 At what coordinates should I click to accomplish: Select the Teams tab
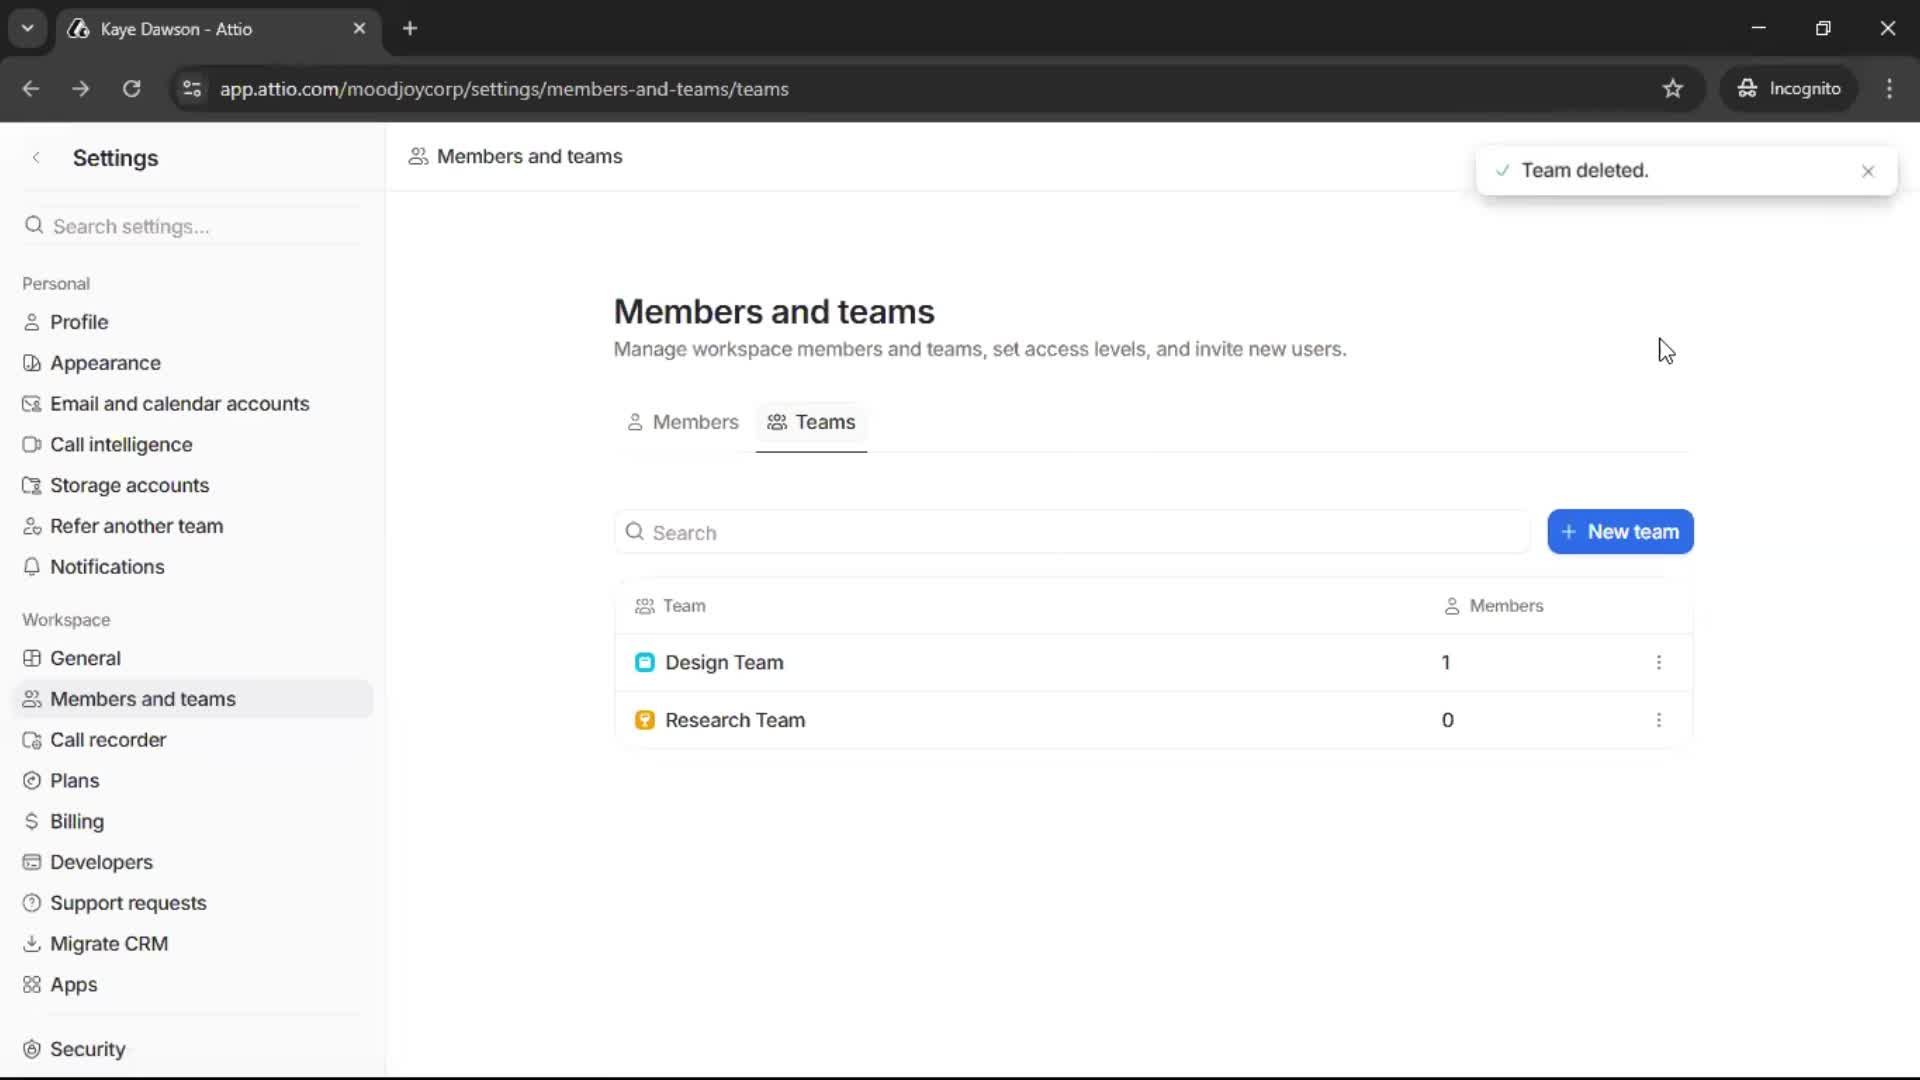pos(811,422)
